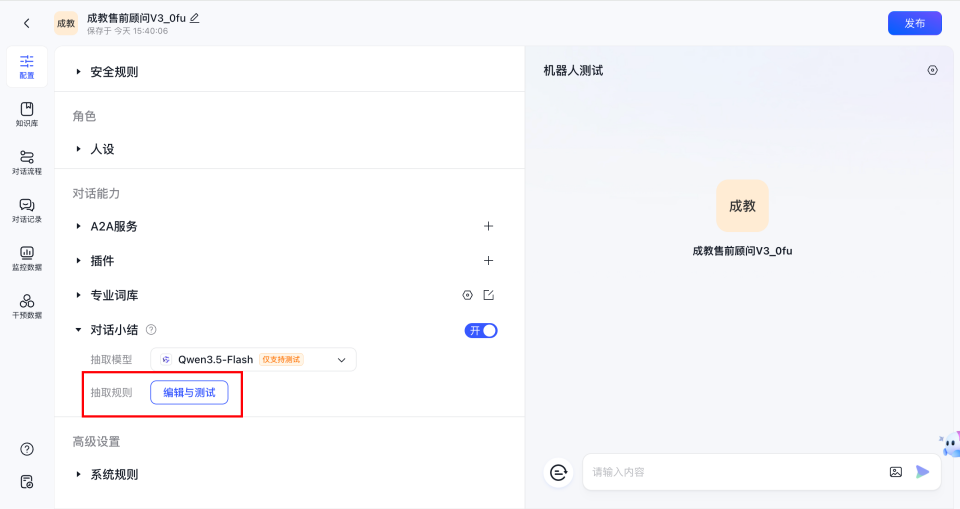The height and width of the screenshot is (509, 960).
Task: Click the round conversation icon beside input
Action: click(558, 472)
